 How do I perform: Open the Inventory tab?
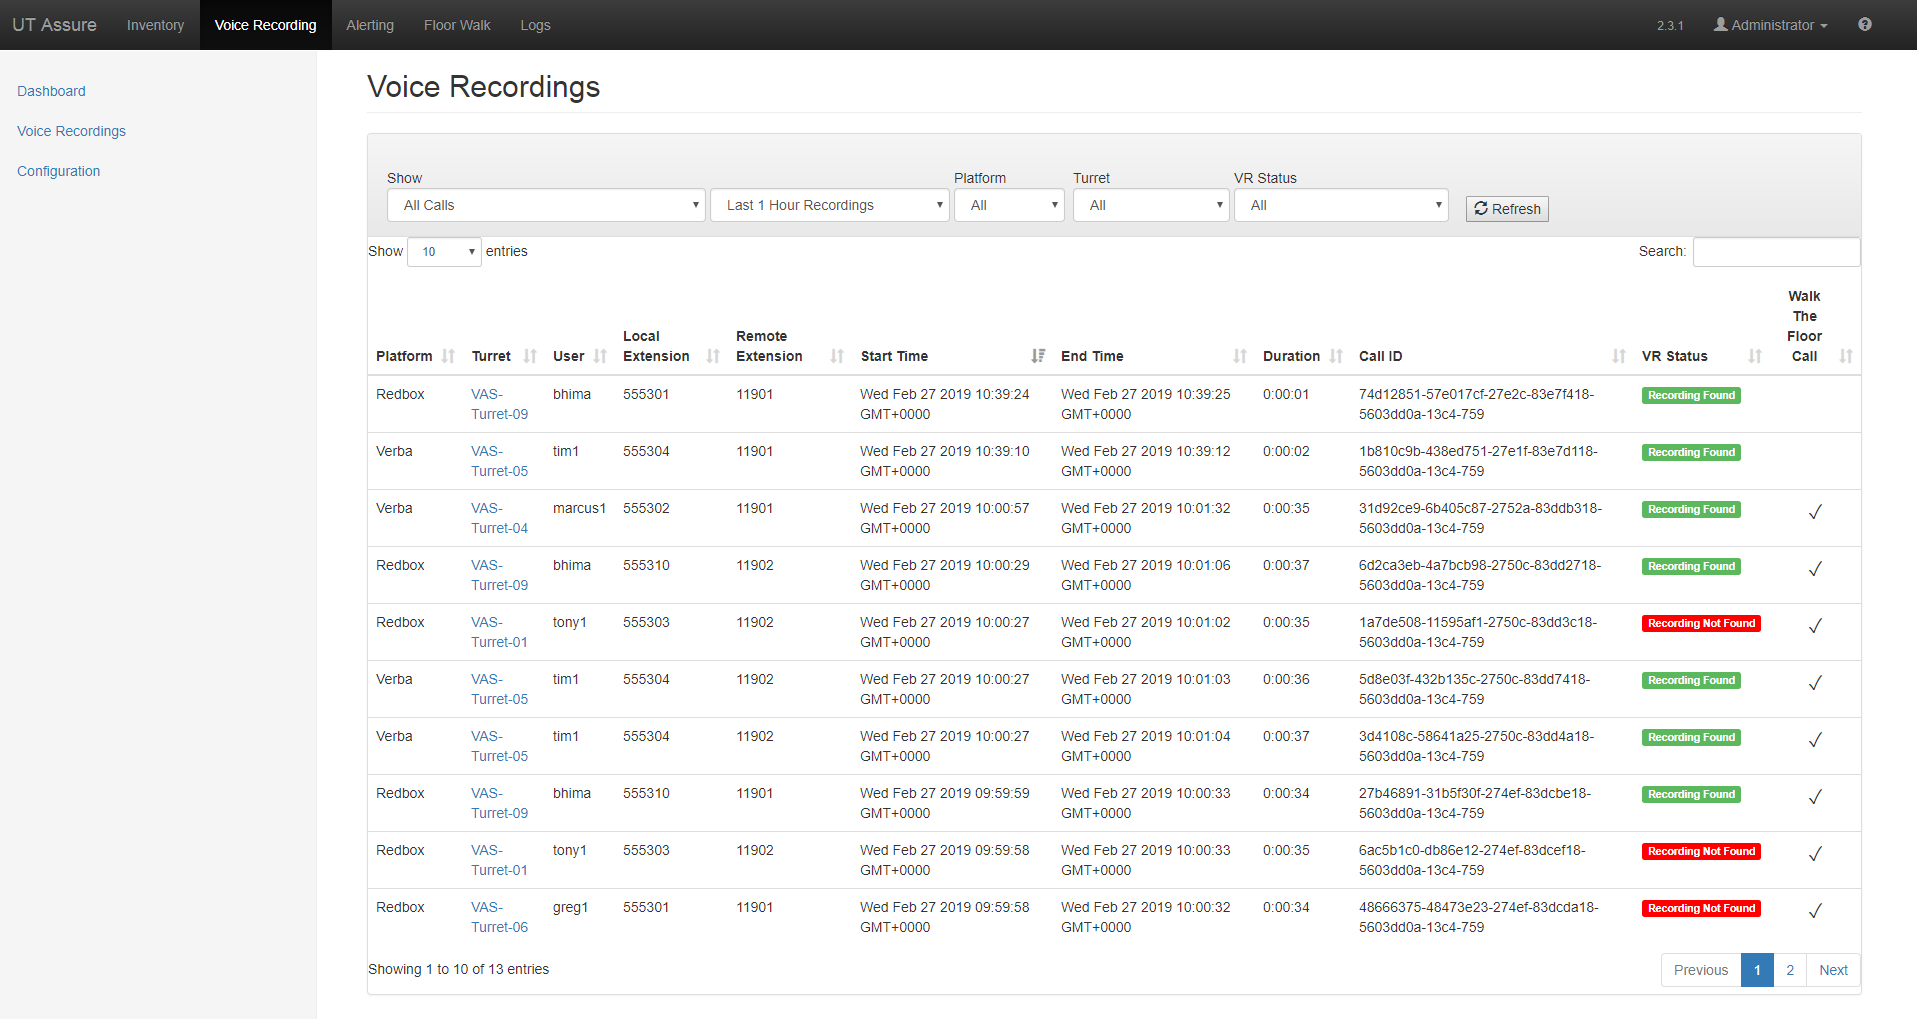(x=155, y=25)
